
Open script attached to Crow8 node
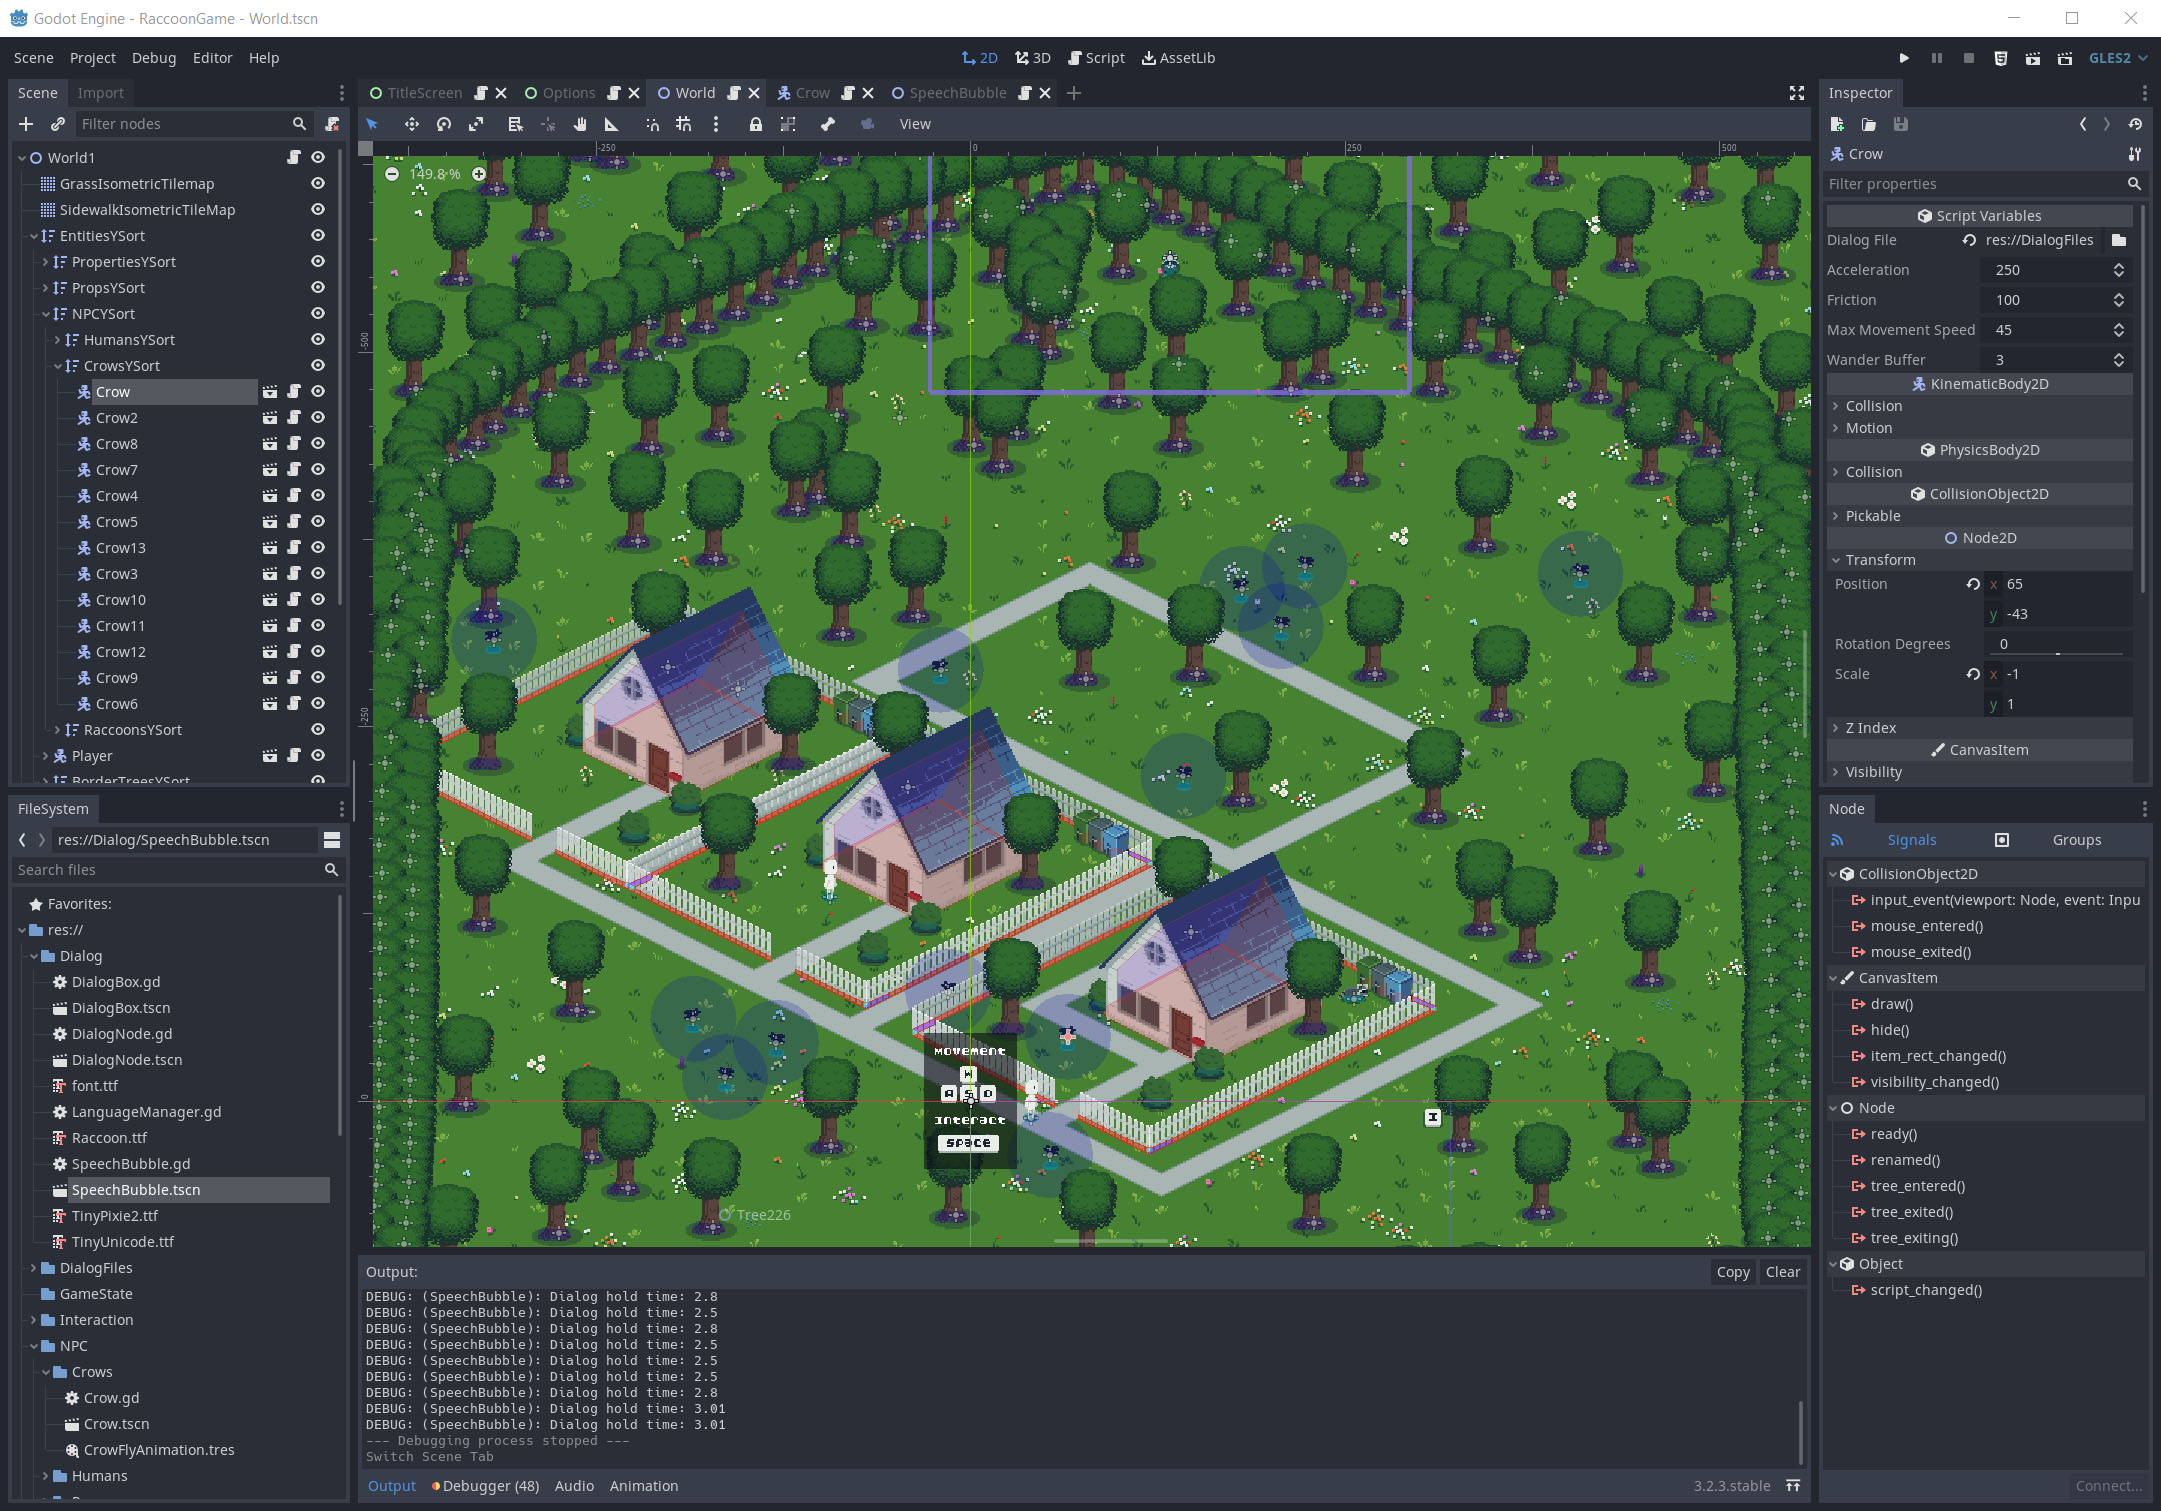[x=294, y=444]
